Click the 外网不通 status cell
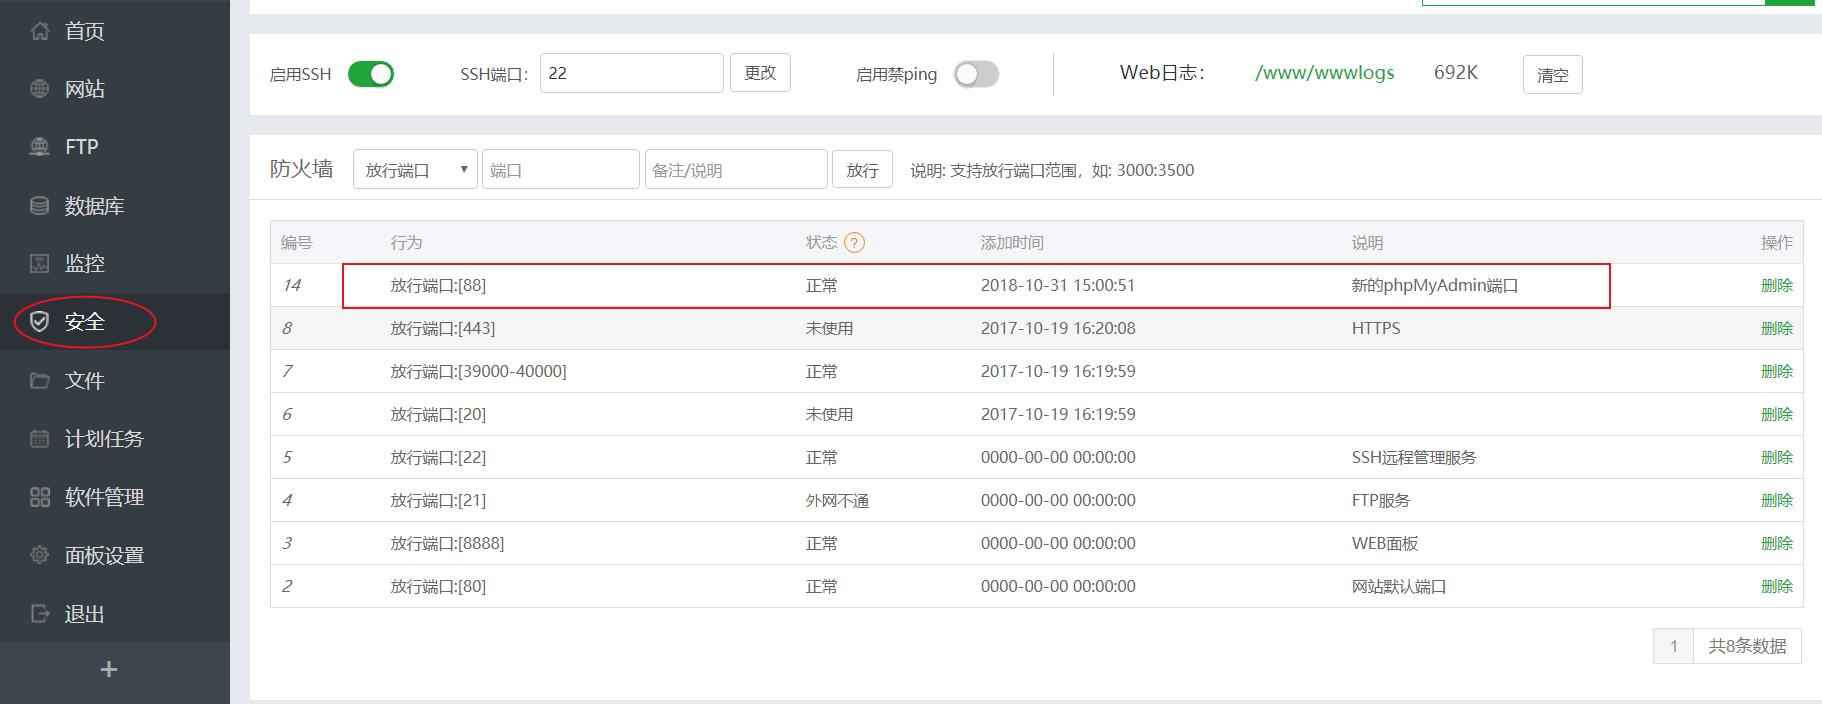 (x=837, y=500)
